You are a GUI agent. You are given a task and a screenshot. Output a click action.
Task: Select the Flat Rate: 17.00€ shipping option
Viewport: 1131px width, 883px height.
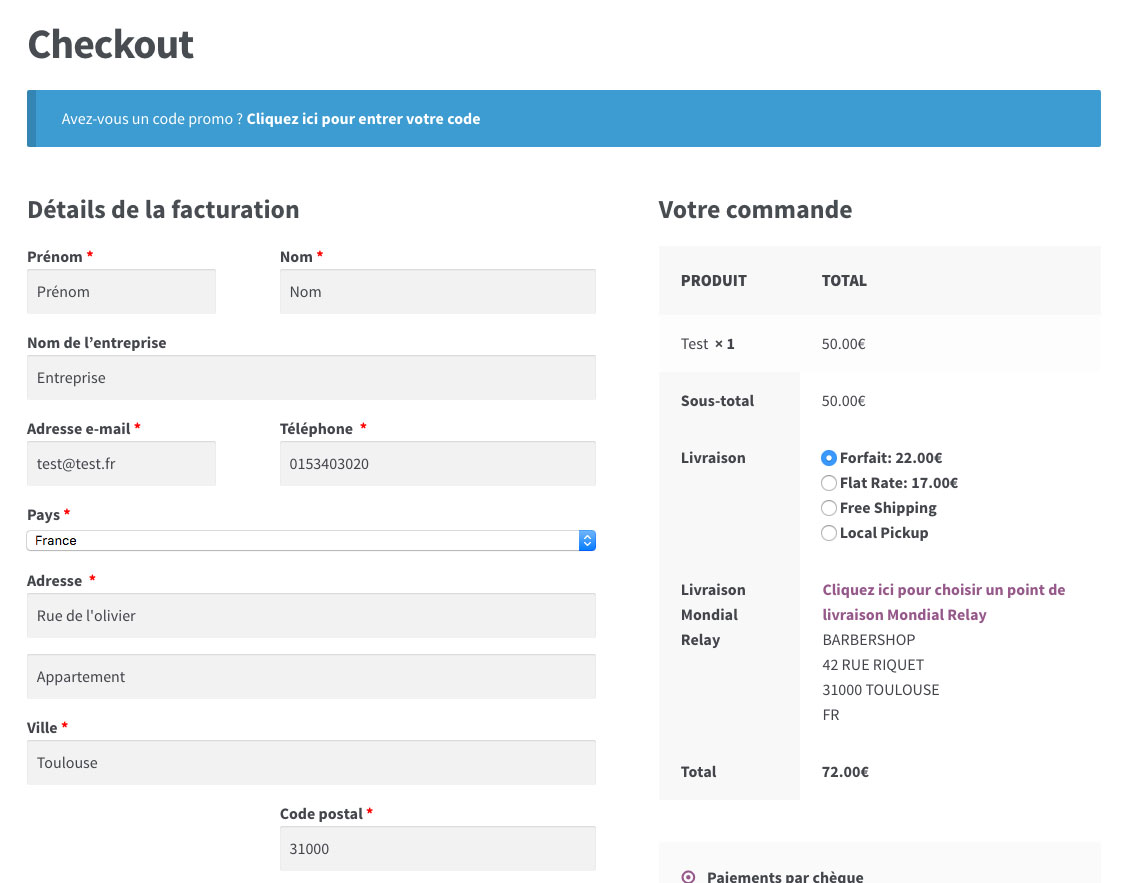click(829, 482)
